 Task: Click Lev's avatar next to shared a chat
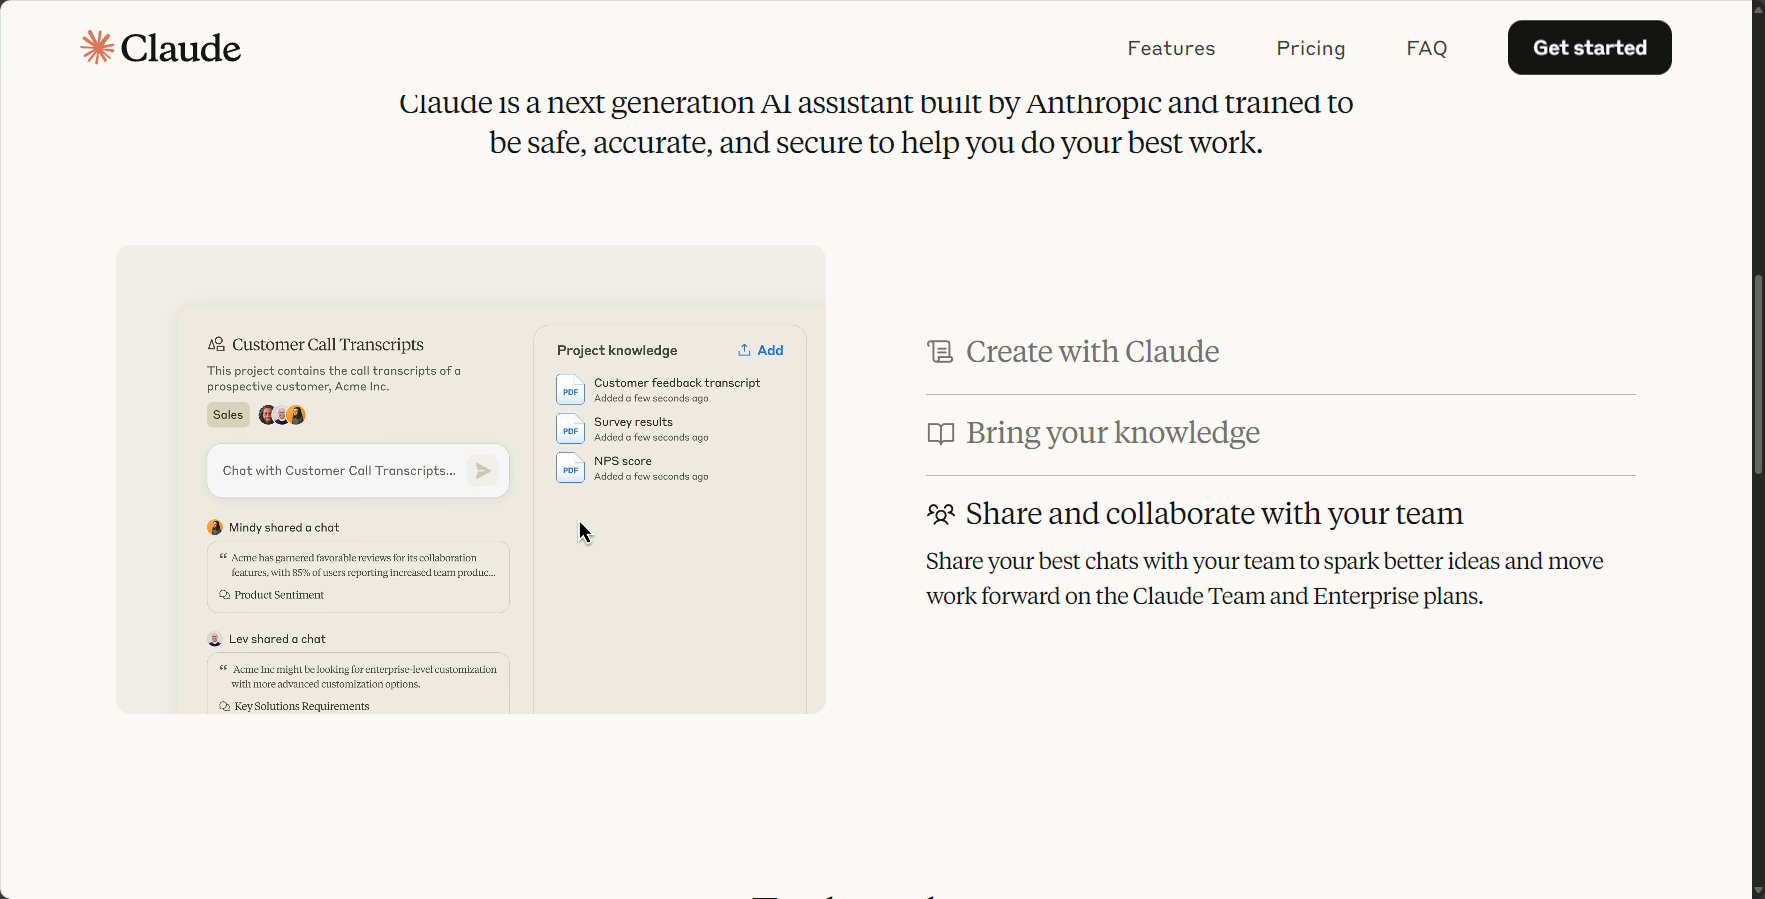click(214, 639)
